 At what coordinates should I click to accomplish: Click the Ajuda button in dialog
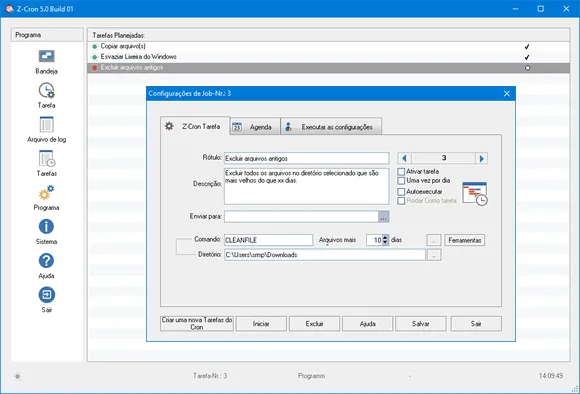click(x=368, y=324)
